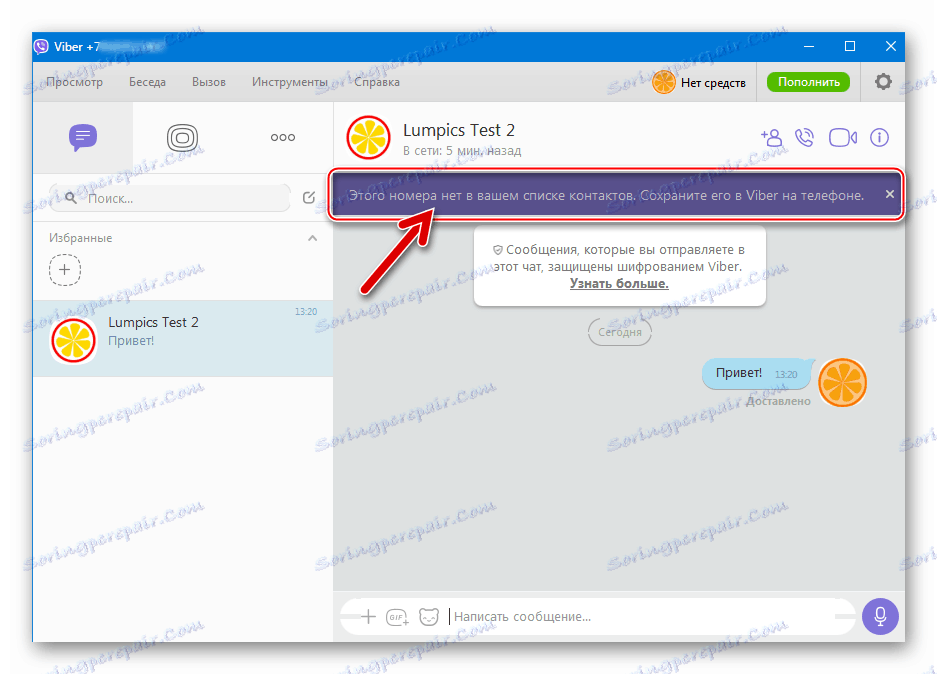Viewport: 937px width, 674px height.
Task: Start a voice call from the chat header
Action: point(805,138)
